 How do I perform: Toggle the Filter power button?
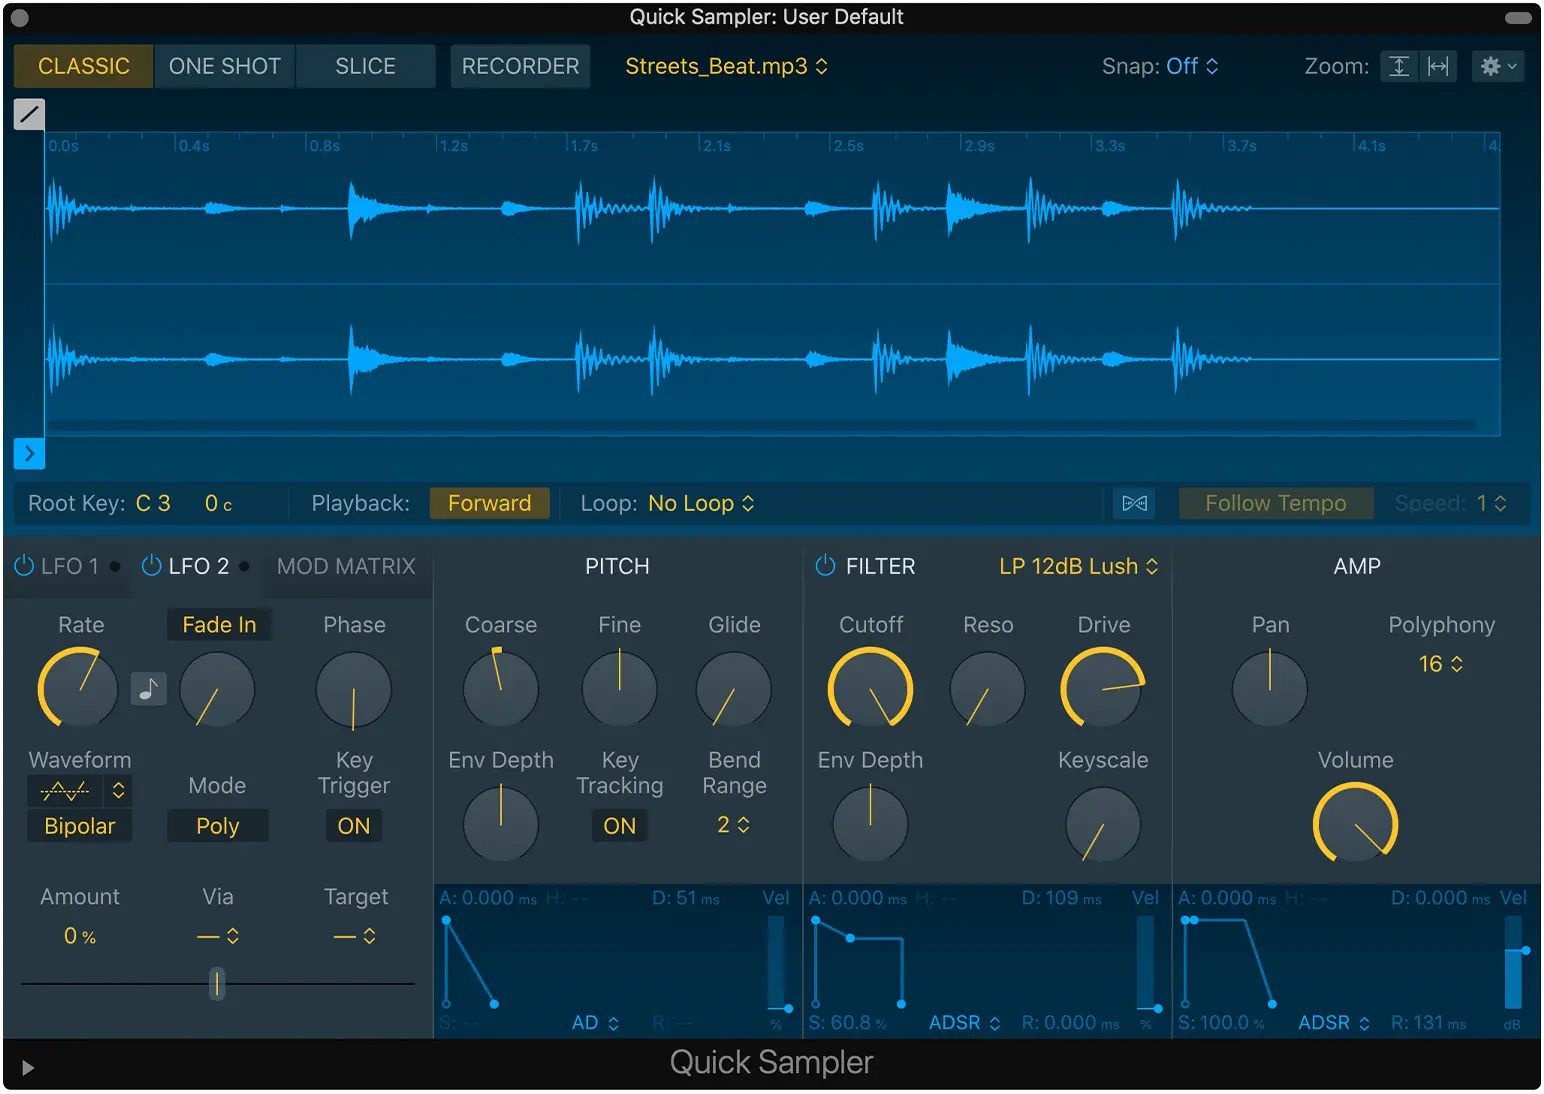pyautogui.click(x=825, y=566)
